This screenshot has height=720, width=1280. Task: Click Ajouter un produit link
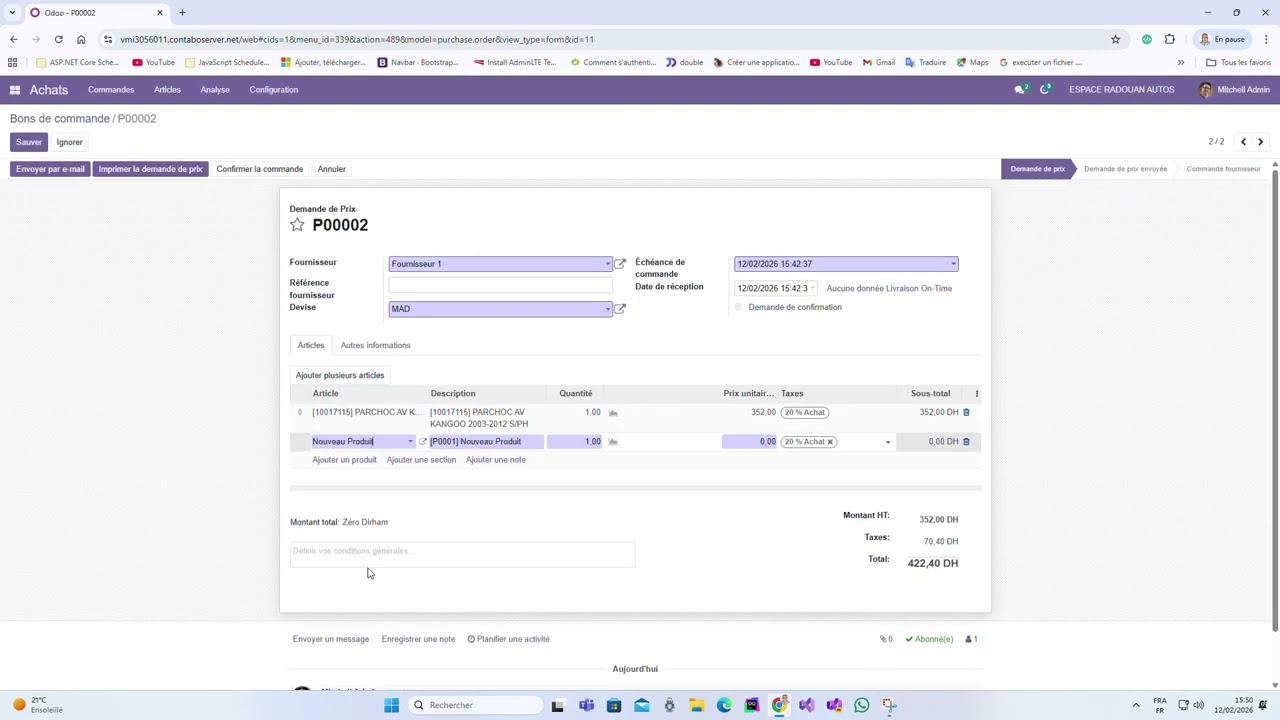pyautogui.click(x=344, y=460)
